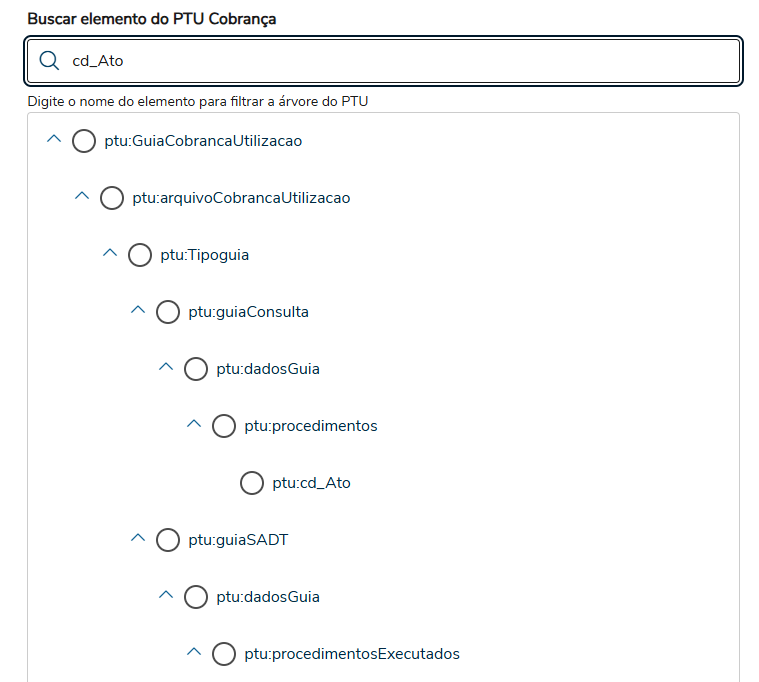The height and width of the screenshot is (682, 759).
Task: Collapse the ptu:GuiaCobrancaUtilizacao root node chevron
Action: coord(54,140)
